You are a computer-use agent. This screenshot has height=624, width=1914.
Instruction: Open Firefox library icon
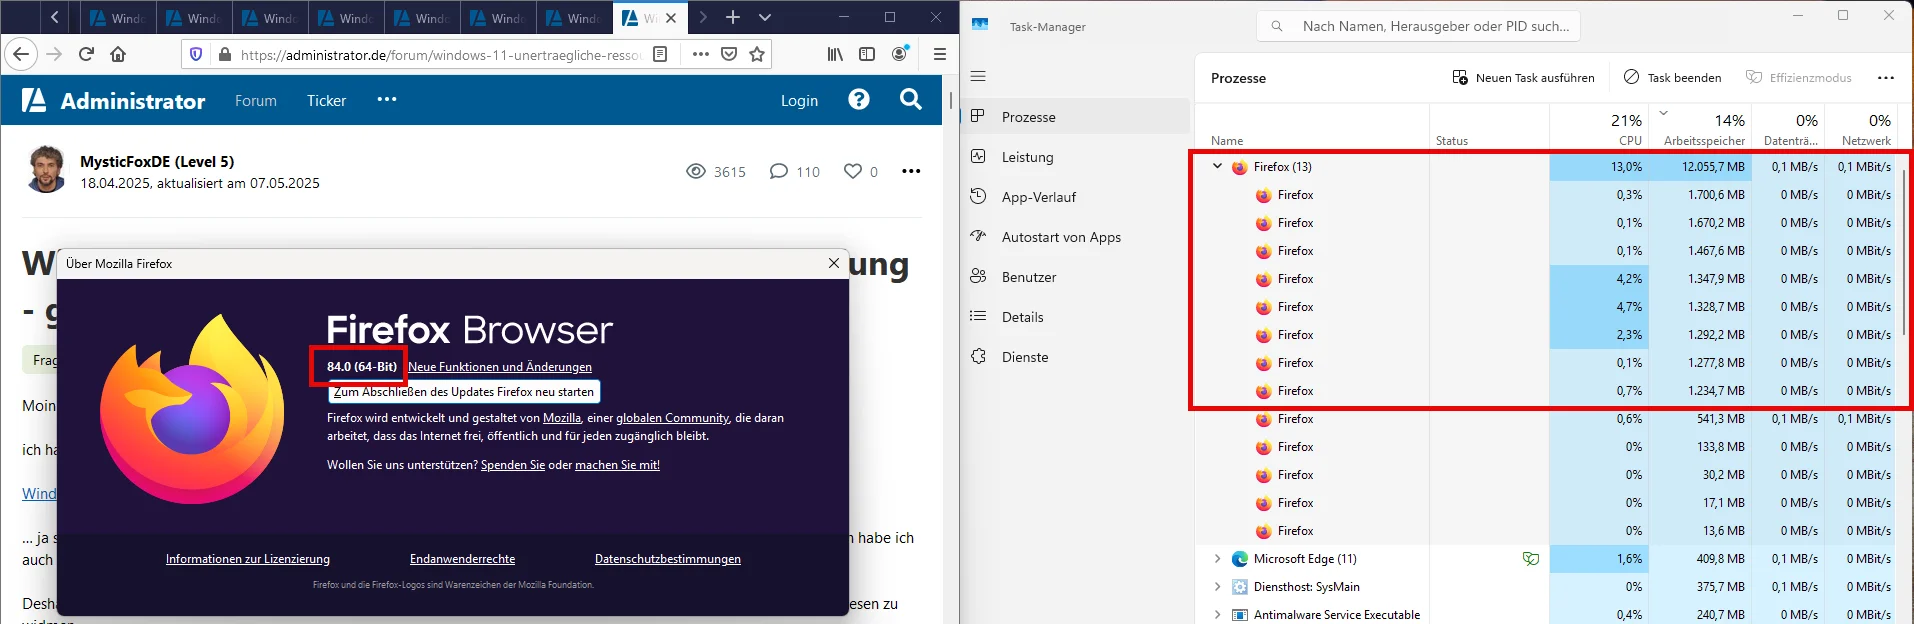835,55
